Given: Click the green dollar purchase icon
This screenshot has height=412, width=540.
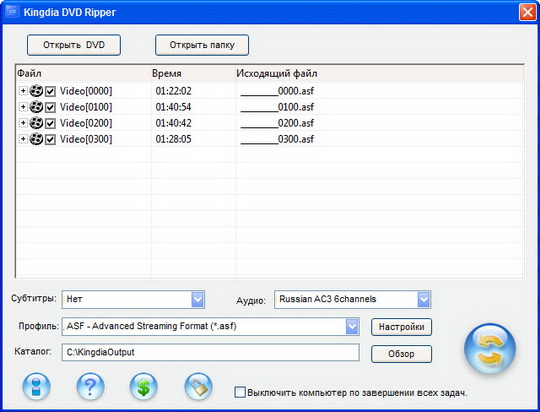Looking at the screenshot, I should click(x=144, y=387).
